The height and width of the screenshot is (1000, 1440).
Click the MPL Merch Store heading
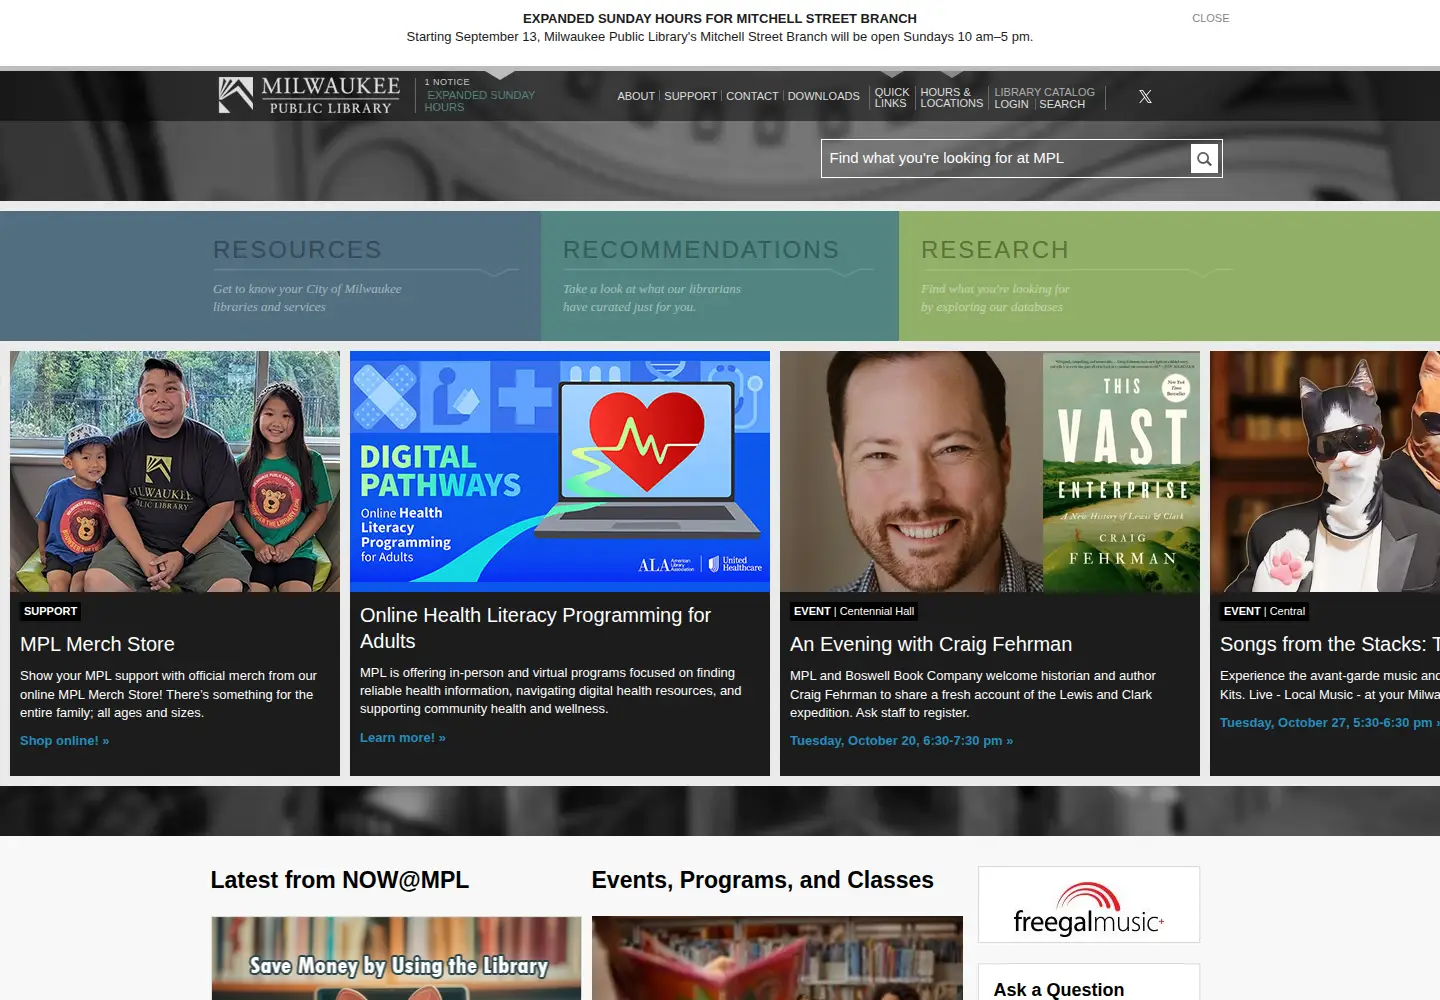97,644
